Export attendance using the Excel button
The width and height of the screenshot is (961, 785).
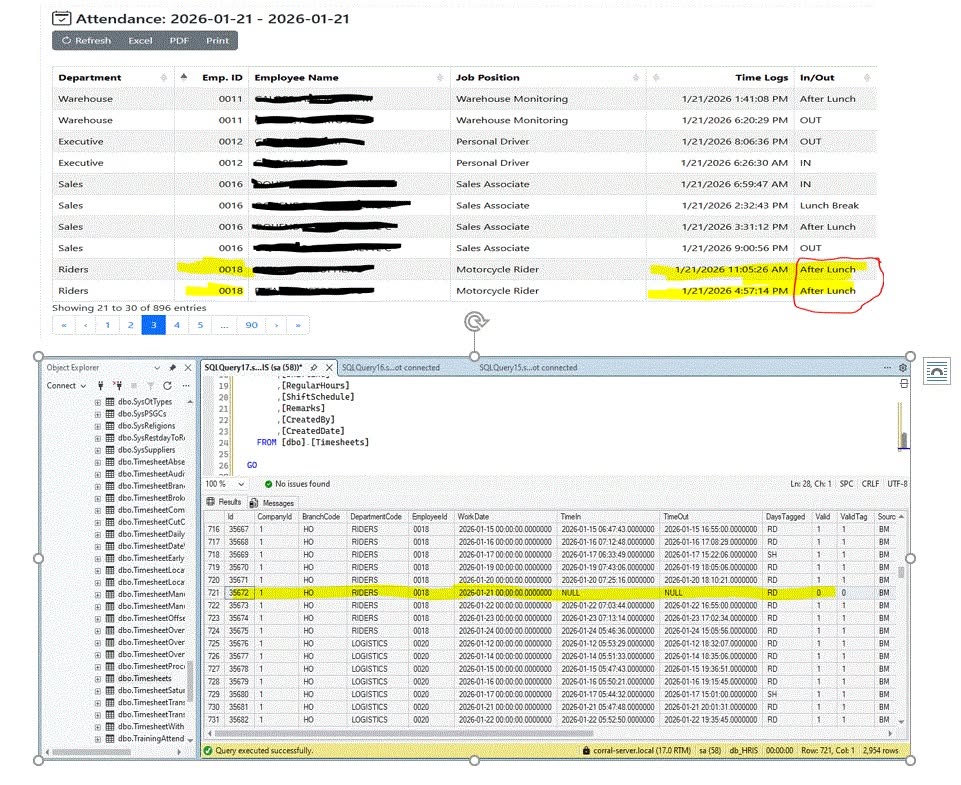140,40
